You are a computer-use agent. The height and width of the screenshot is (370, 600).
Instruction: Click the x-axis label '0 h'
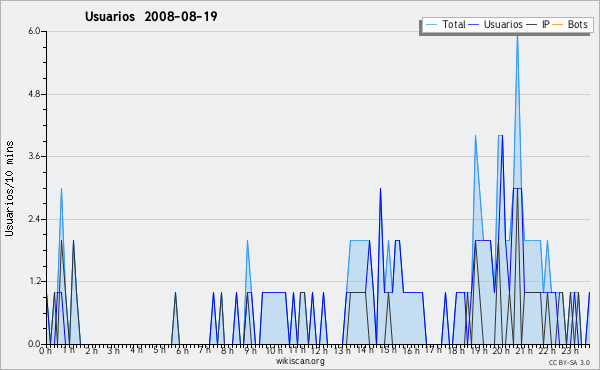coord(45,351)
